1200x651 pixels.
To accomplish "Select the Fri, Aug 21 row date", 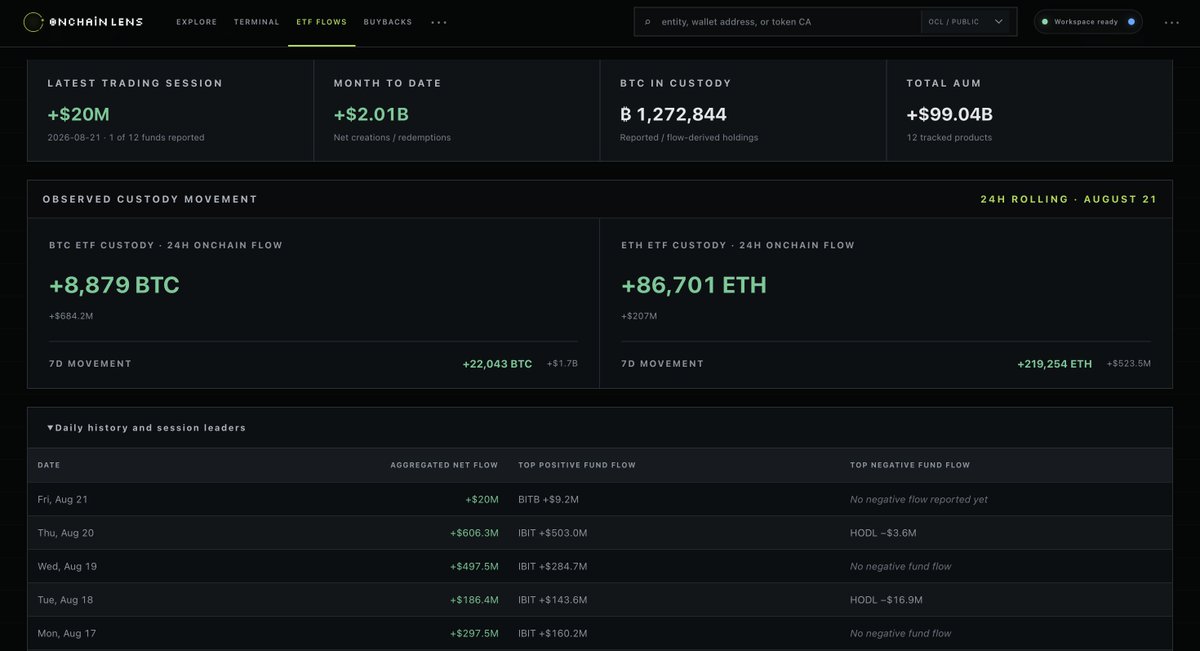I will coord(63,499).
